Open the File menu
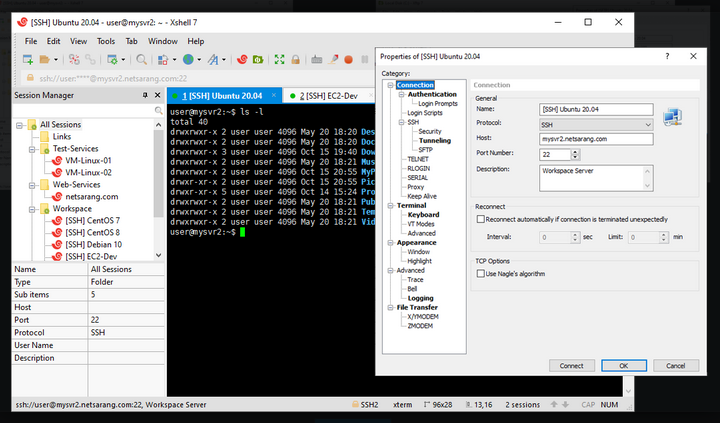The height and width of the screenshot is (423, 720). [31, 41]
